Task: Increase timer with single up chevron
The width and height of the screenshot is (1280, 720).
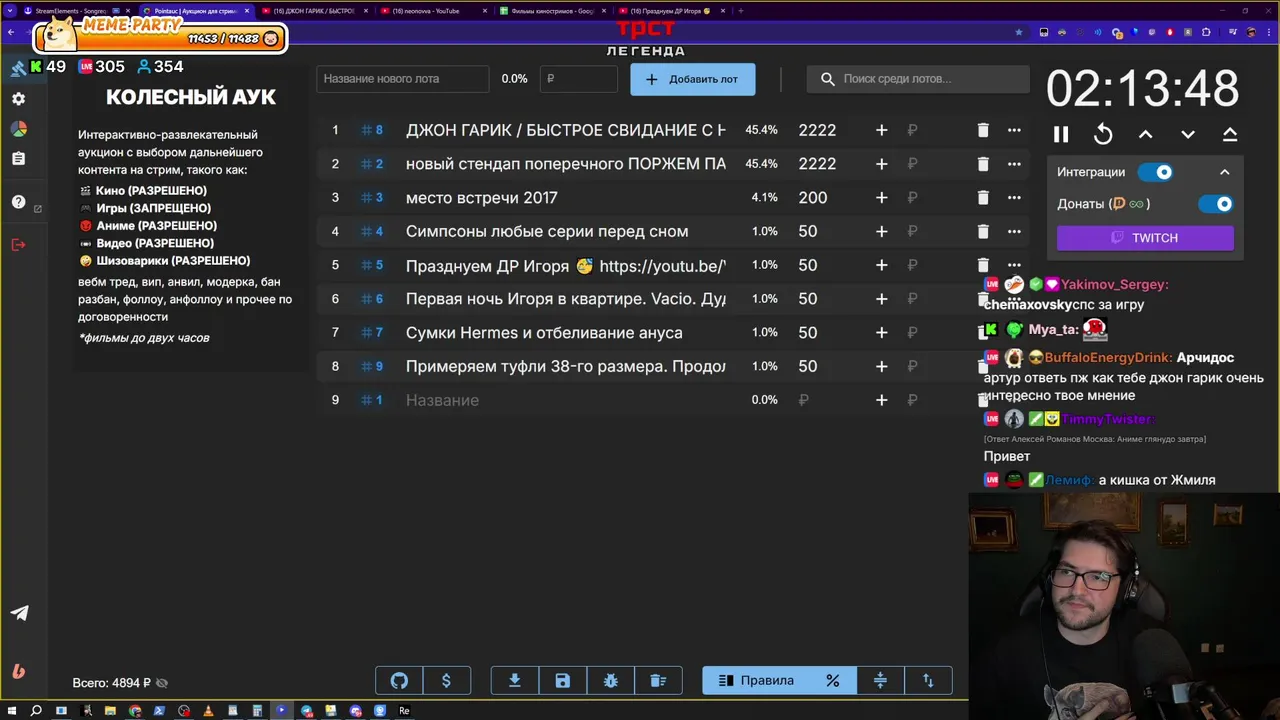Action: [1146, 134]
